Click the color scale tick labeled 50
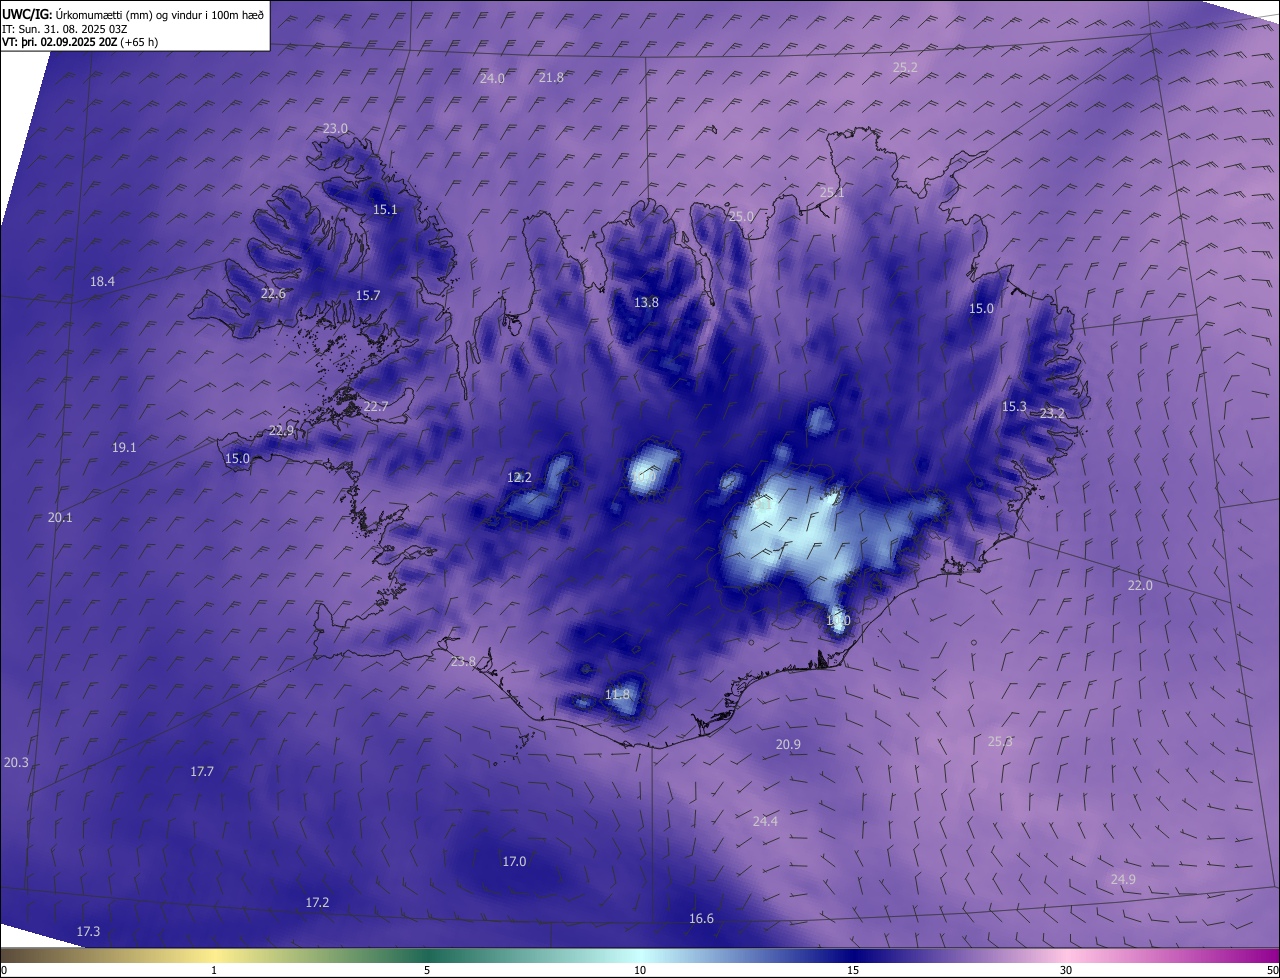This screenshot has width=1280, height=978. point(1272,970)
